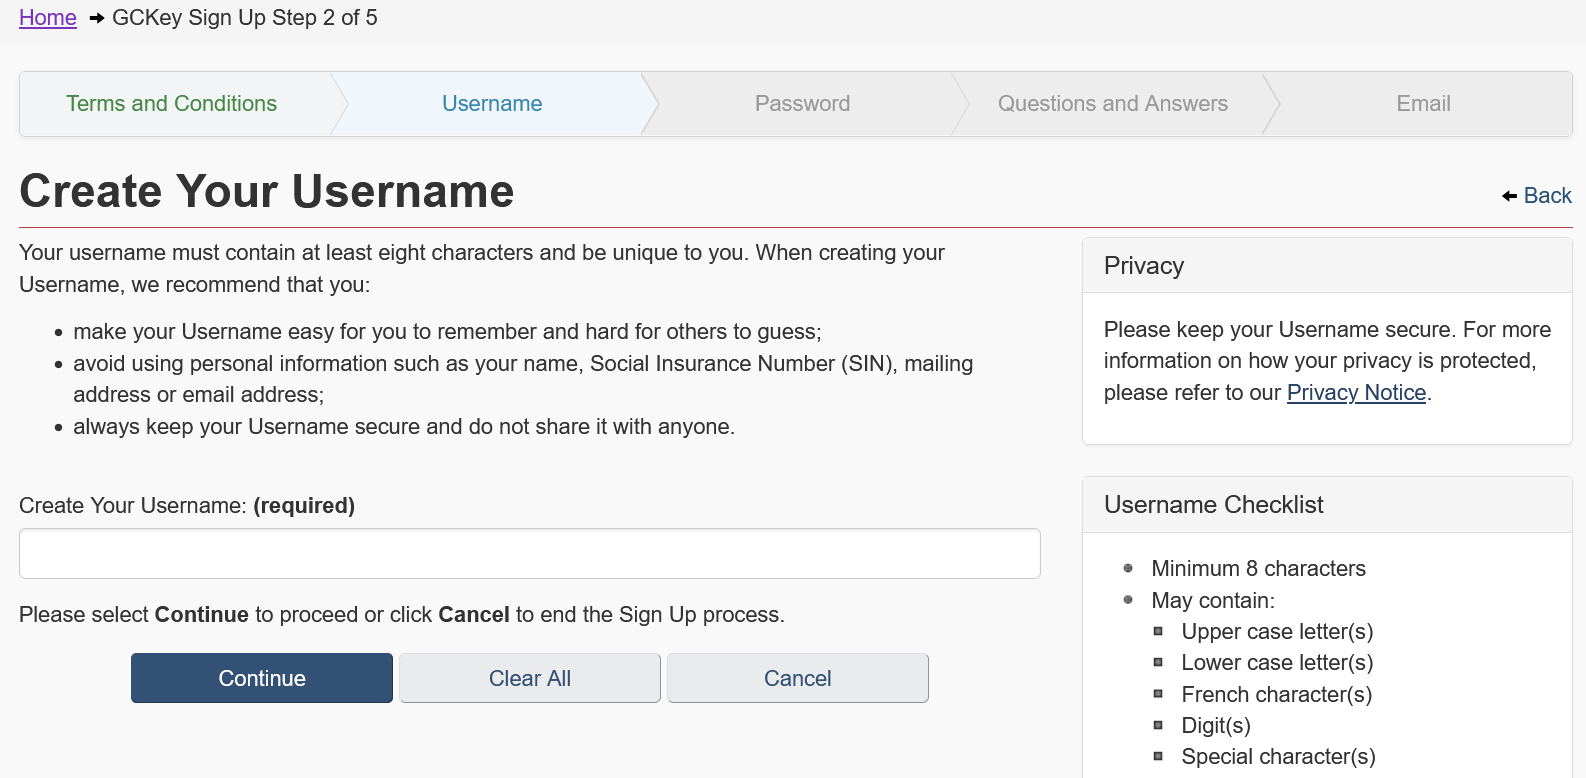The image size is (1586, 778).
Task: Focus the Create Your Username input field
Action: [530, 554]
